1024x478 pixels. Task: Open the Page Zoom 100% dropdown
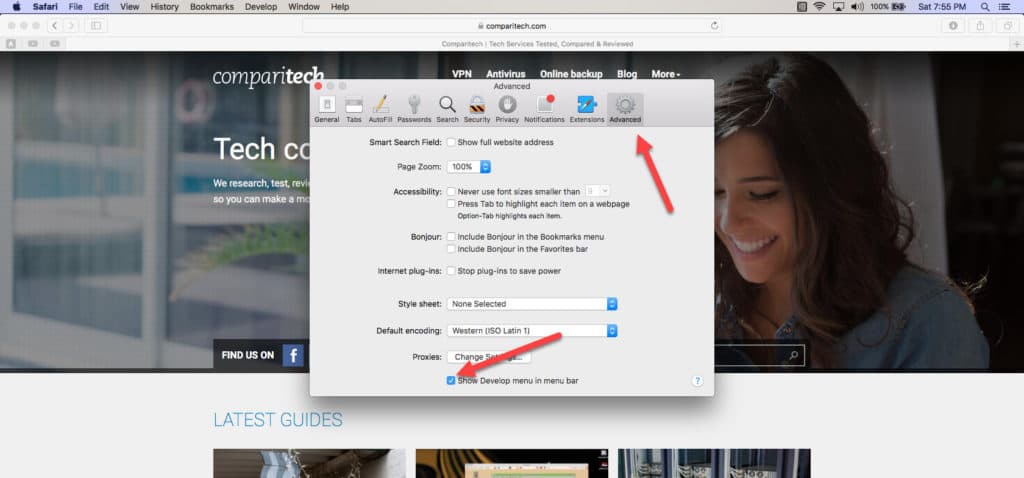point(468,167)
